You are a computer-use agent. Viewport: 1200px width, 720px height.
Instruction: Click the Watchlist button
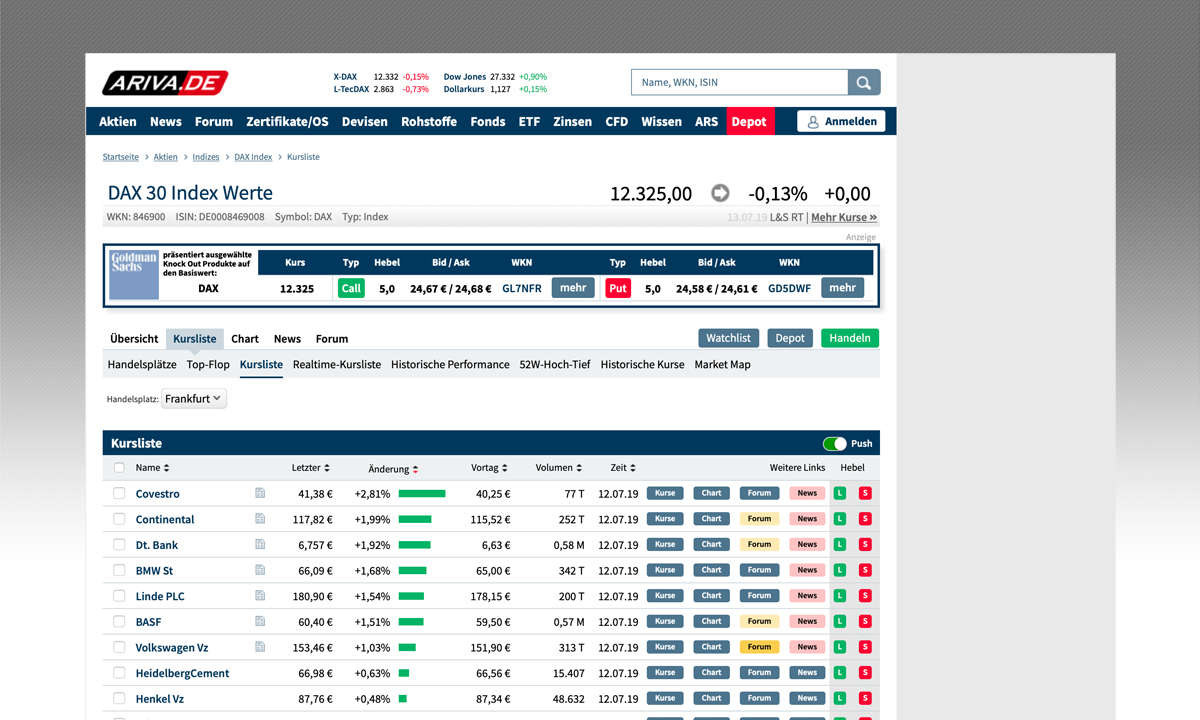click(x=729, y=338)
